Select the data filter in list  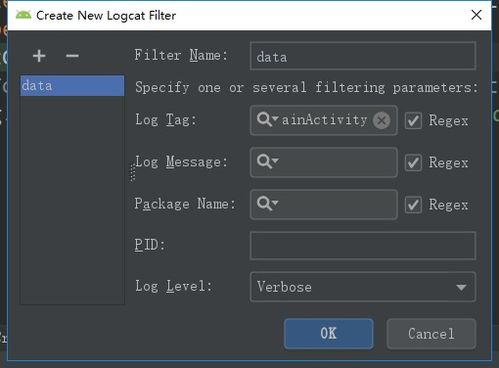click(72, 86)
